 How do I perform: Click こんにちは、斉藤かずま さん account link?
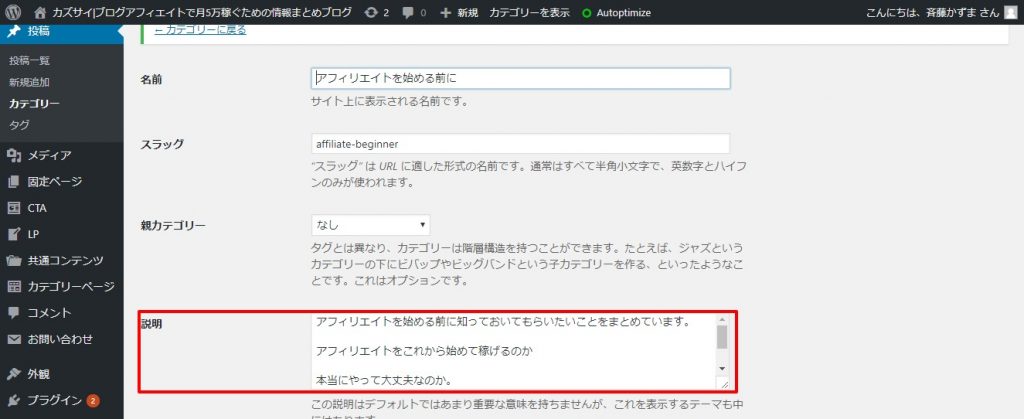click(x=933, y=12)
